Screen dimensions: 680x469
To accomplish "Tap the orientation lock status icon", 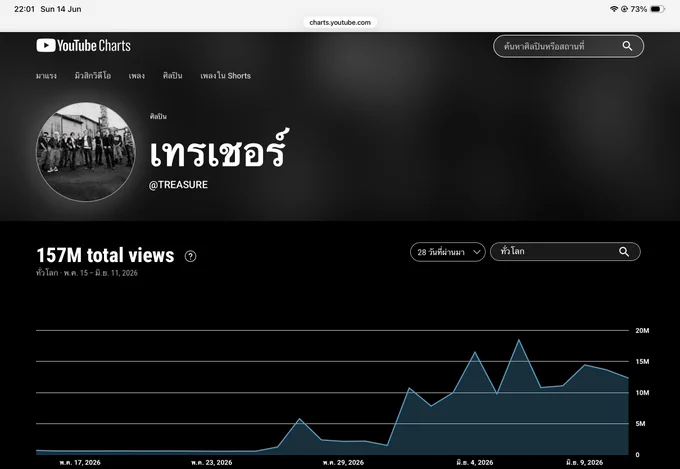I will tap(624, 9).
